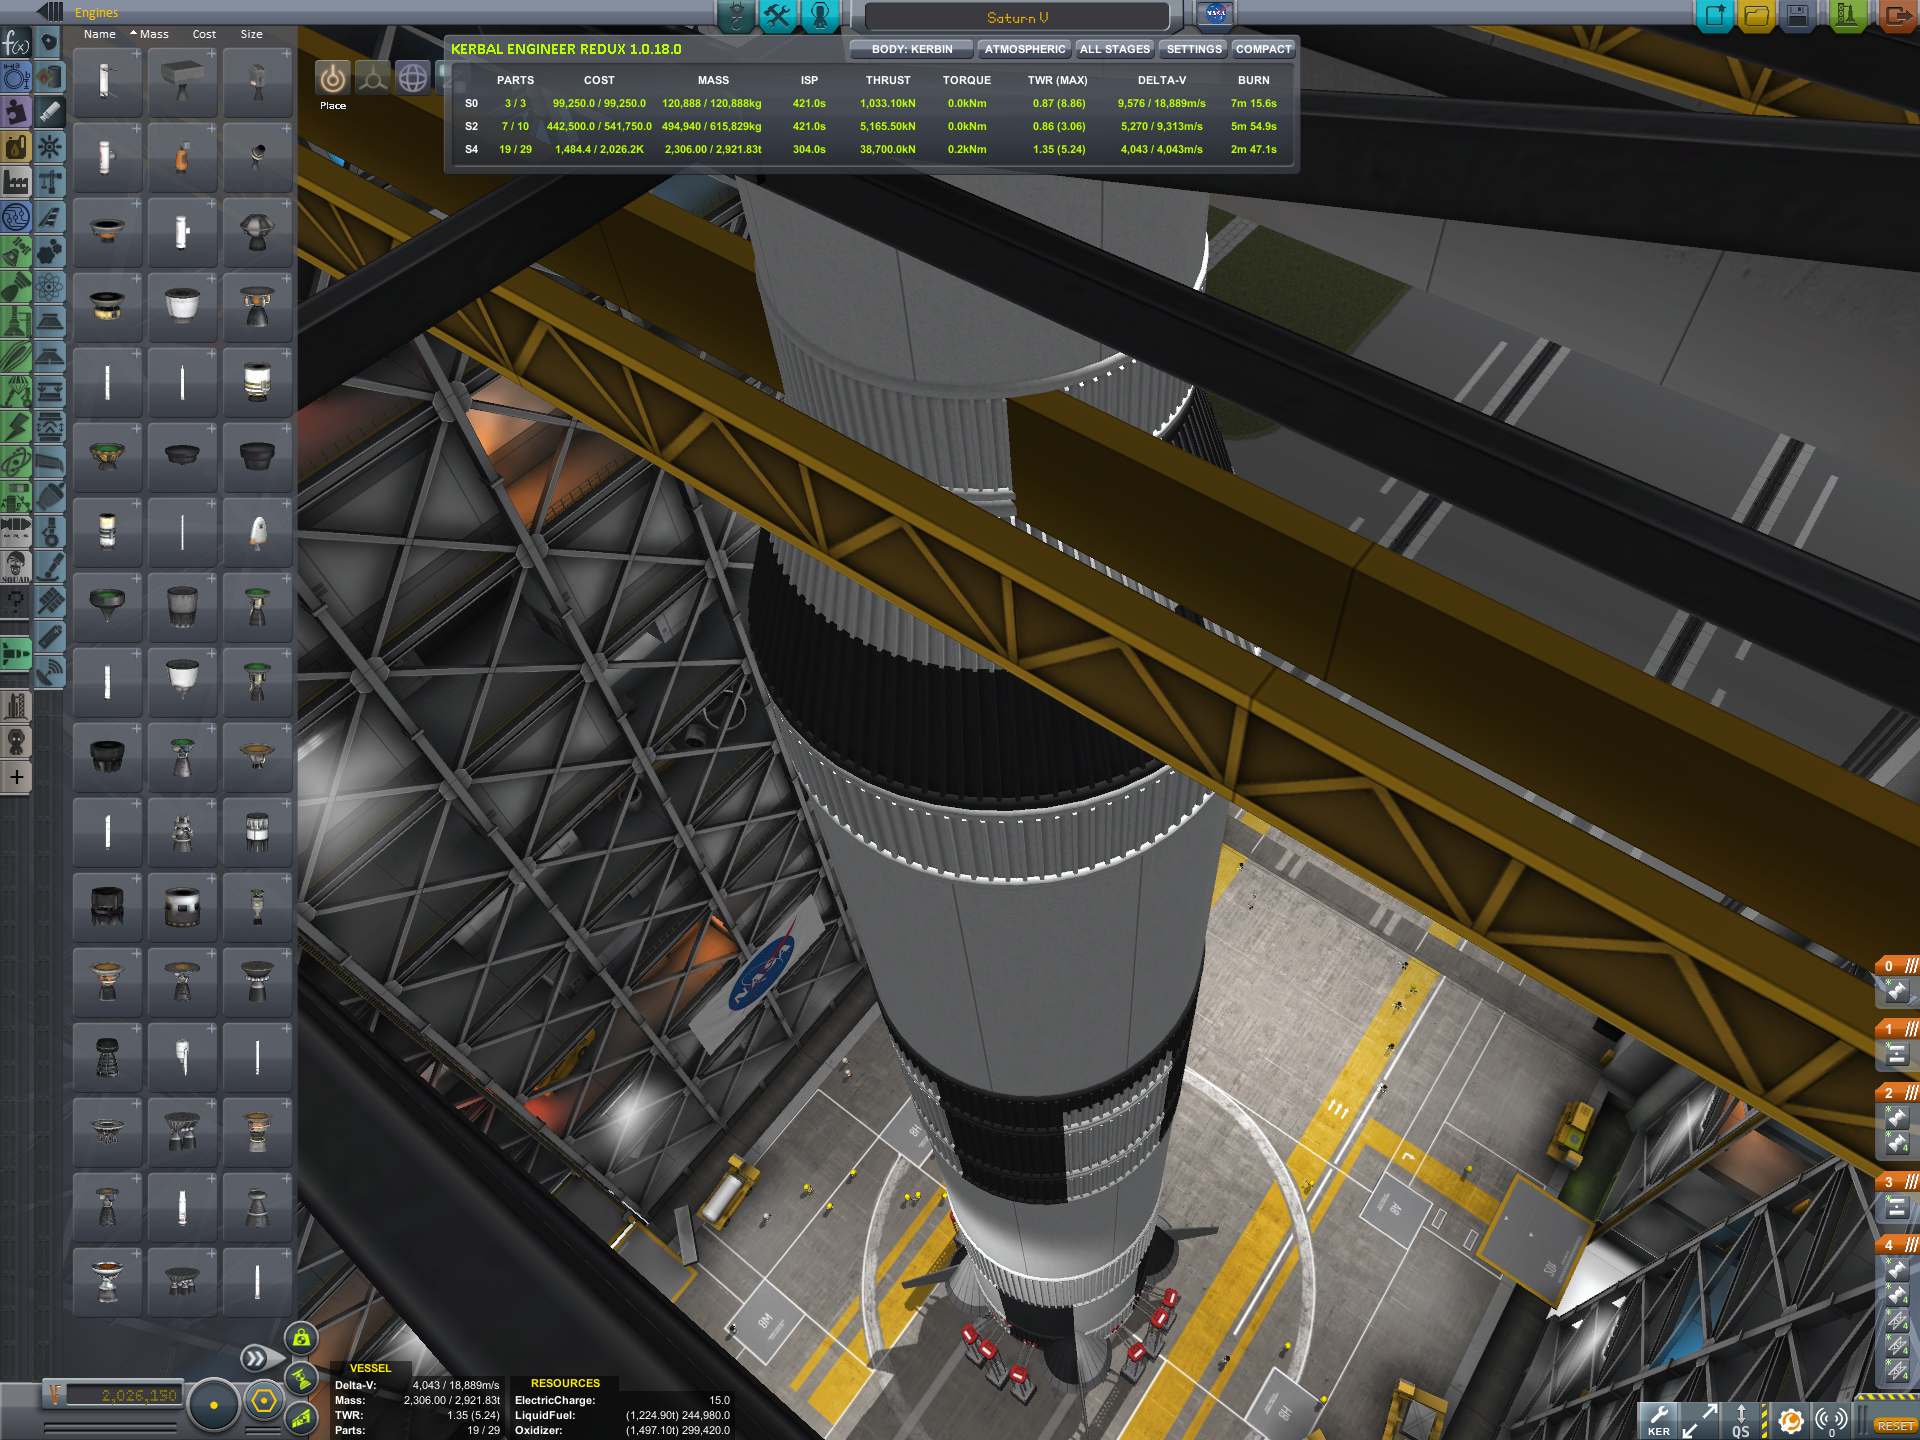Select the atom symbol part category
Screen dimensions: 1920x1440
(x=49, y=287)
